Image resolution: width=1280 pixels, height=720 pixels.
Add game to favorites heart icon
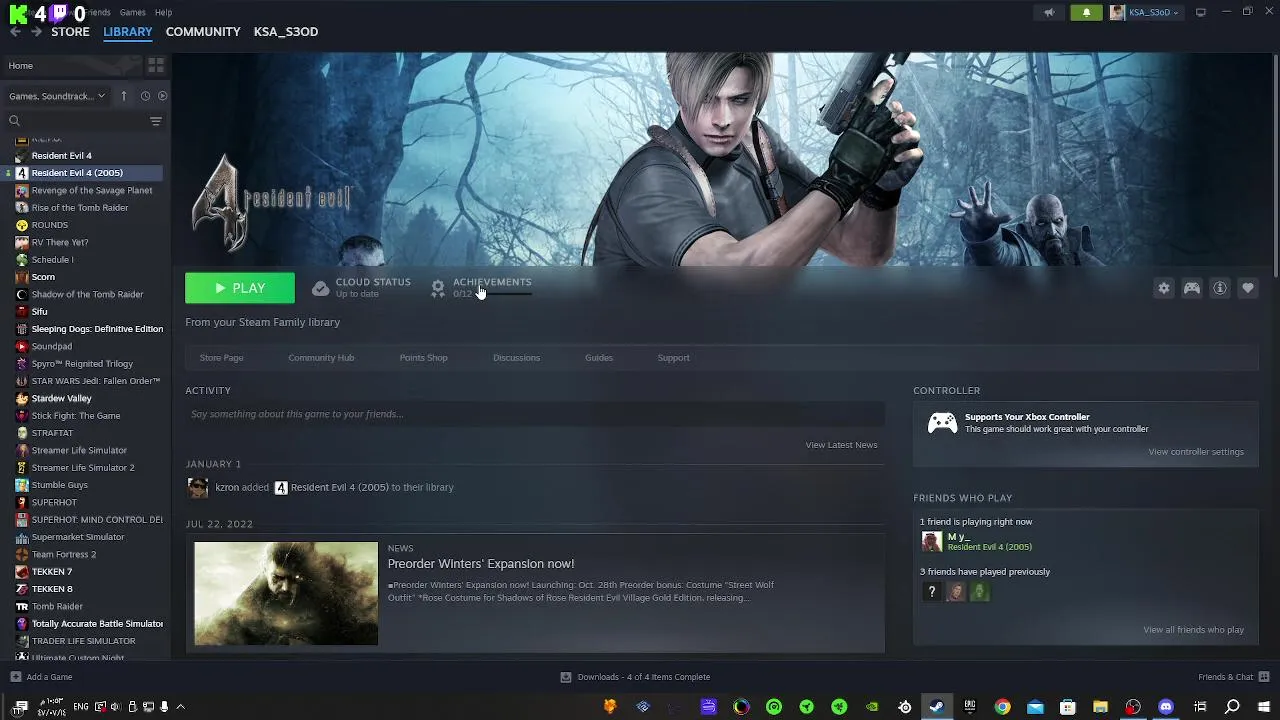point(1248,288)
